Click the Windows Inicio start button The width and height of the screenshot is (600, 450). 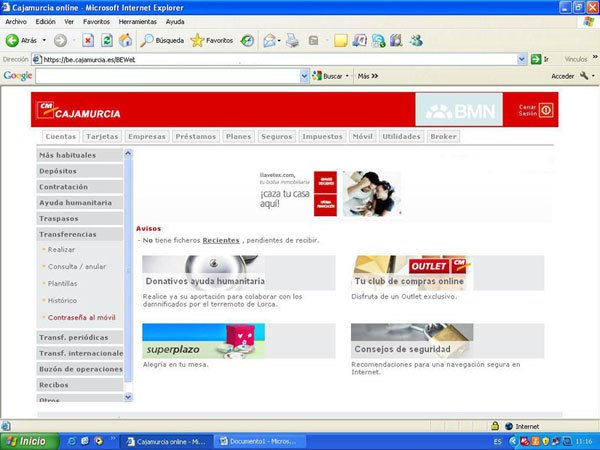29,441
